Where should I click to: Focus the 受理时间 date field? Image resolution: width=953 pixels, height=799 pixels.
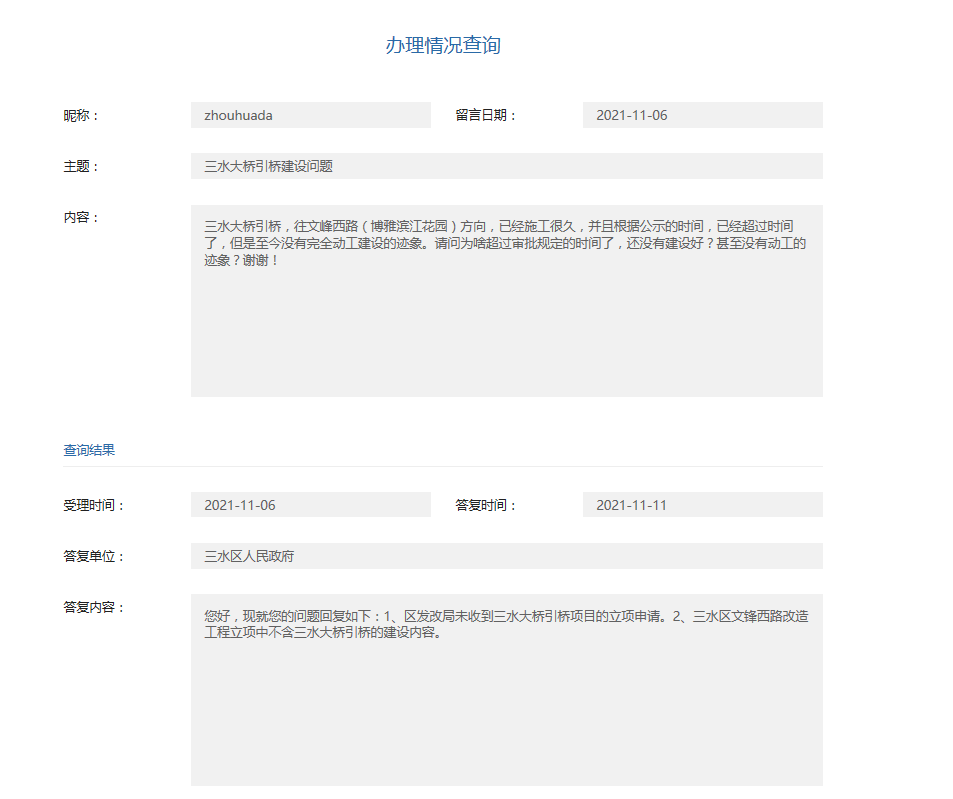(x=310, y=505)
